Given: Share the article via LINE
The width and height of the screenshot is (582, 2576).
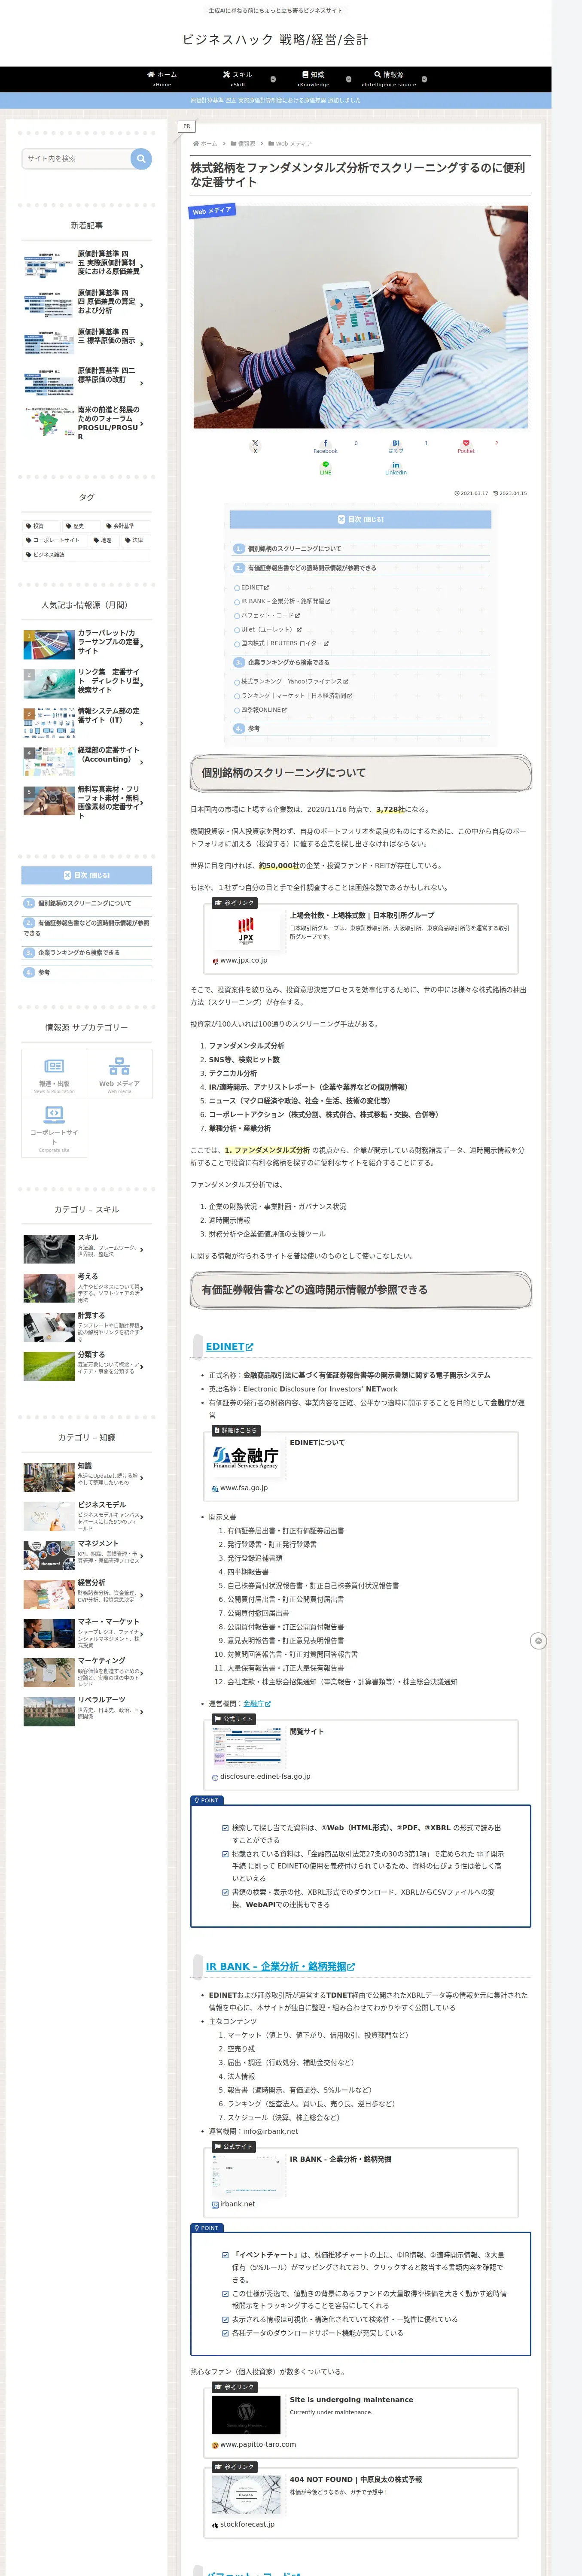Looking at the screenshot, I should (x=325, y=468).
